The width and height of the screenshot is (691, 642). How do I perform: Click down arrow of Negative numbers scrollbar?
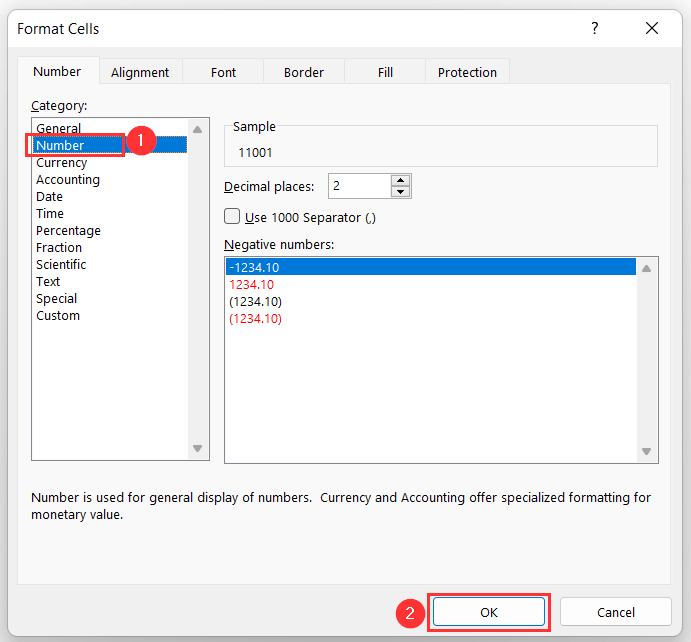[x=646, y=451]
